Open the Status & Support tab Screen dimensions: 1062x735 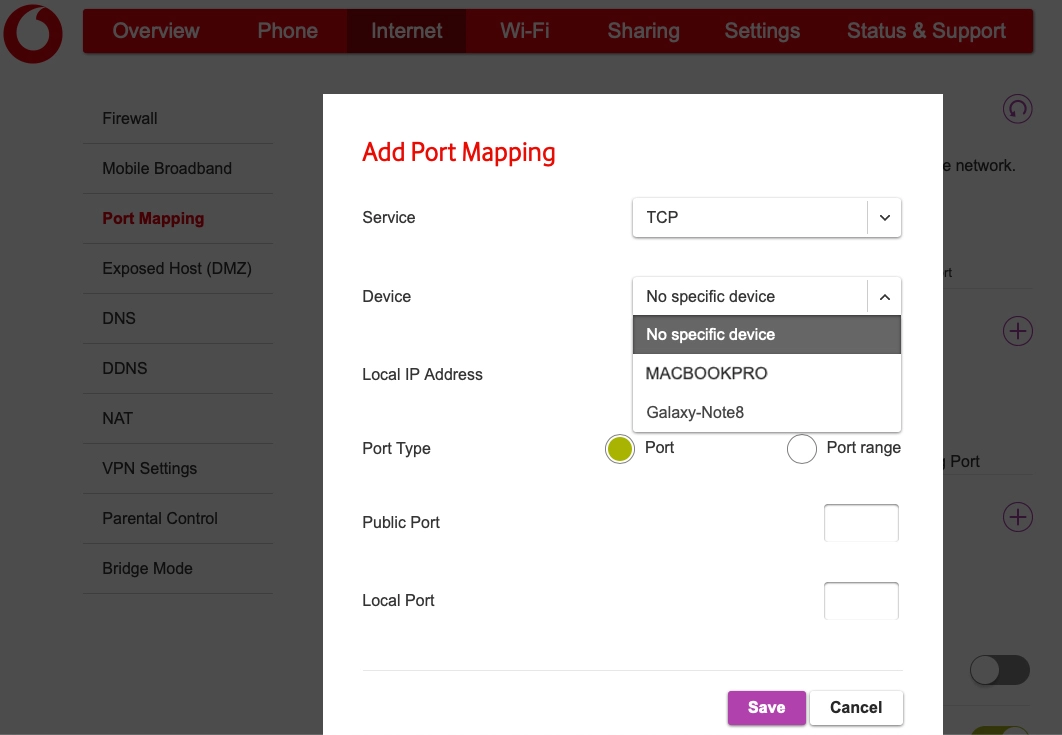pyautogui.click(x=926, y=31)
